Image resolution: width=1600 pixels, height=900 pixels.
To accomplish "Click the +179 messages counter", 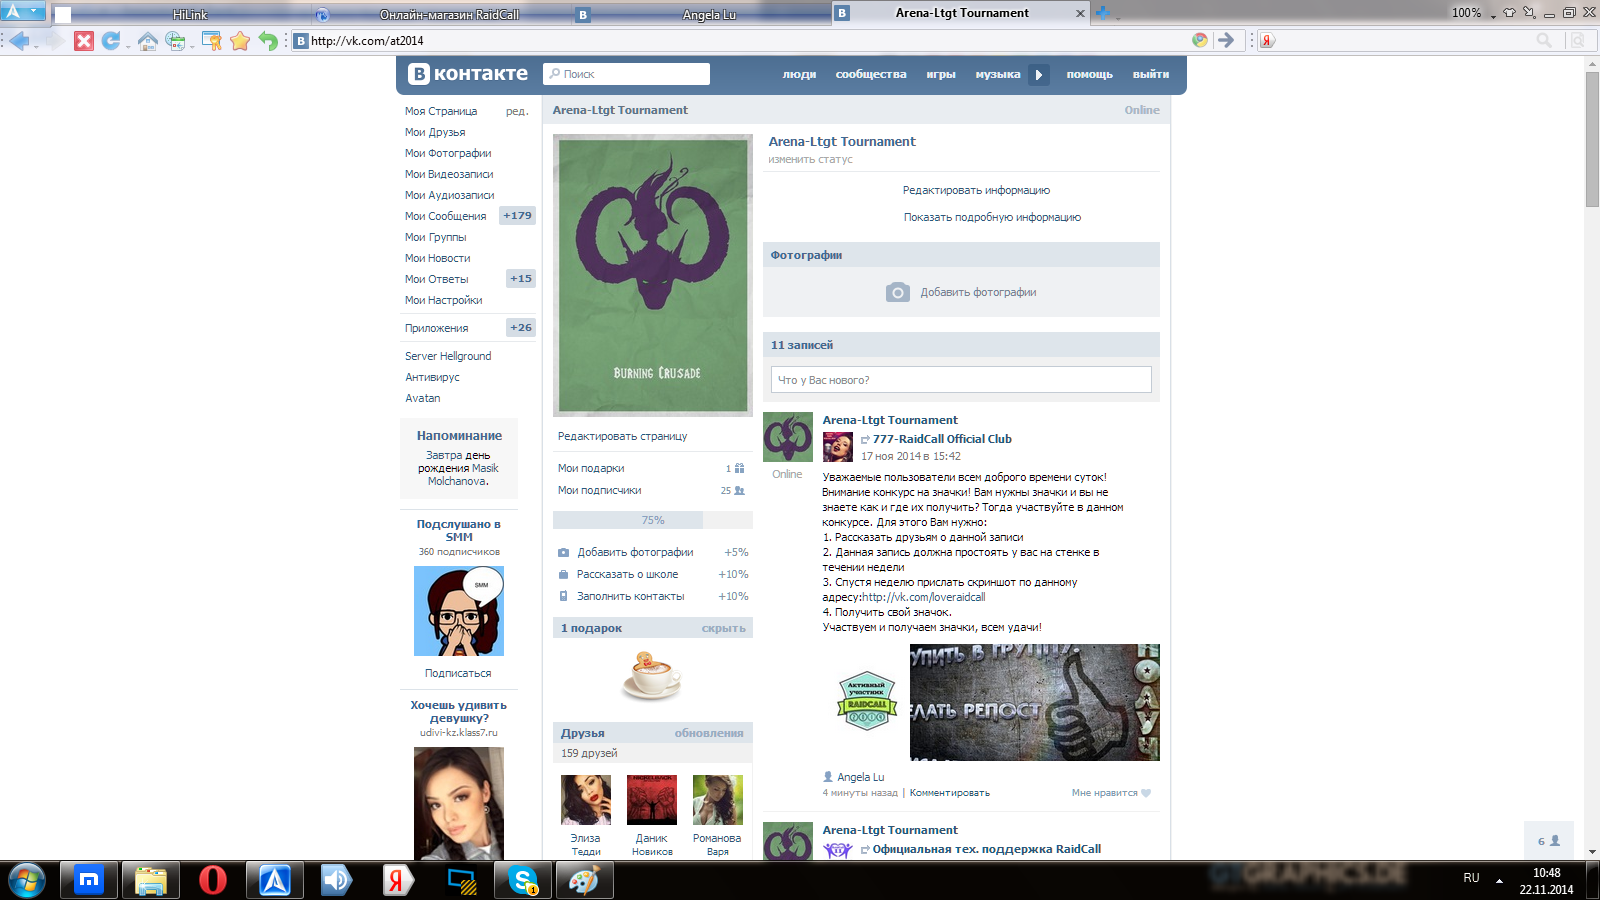I will pyautogui.click(x=517, y=216).
